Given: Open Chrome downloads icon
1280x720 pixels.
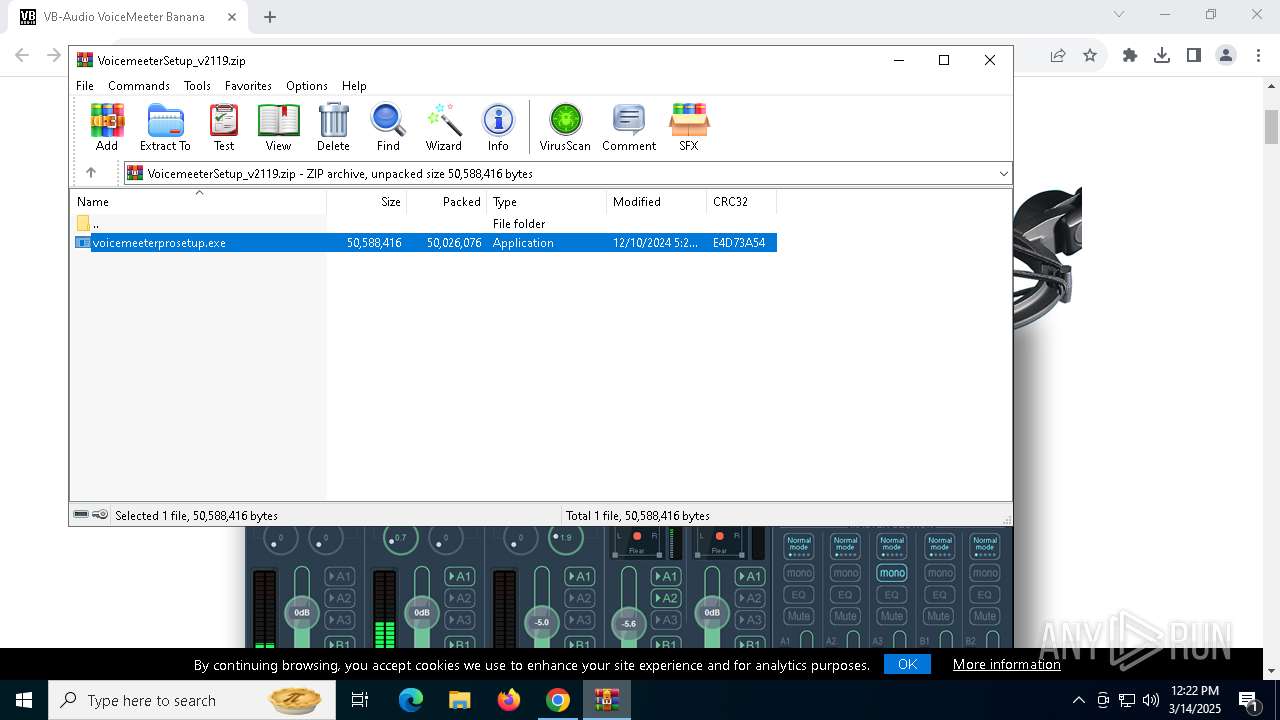Looking at the screenshot, I should 1162,56.
